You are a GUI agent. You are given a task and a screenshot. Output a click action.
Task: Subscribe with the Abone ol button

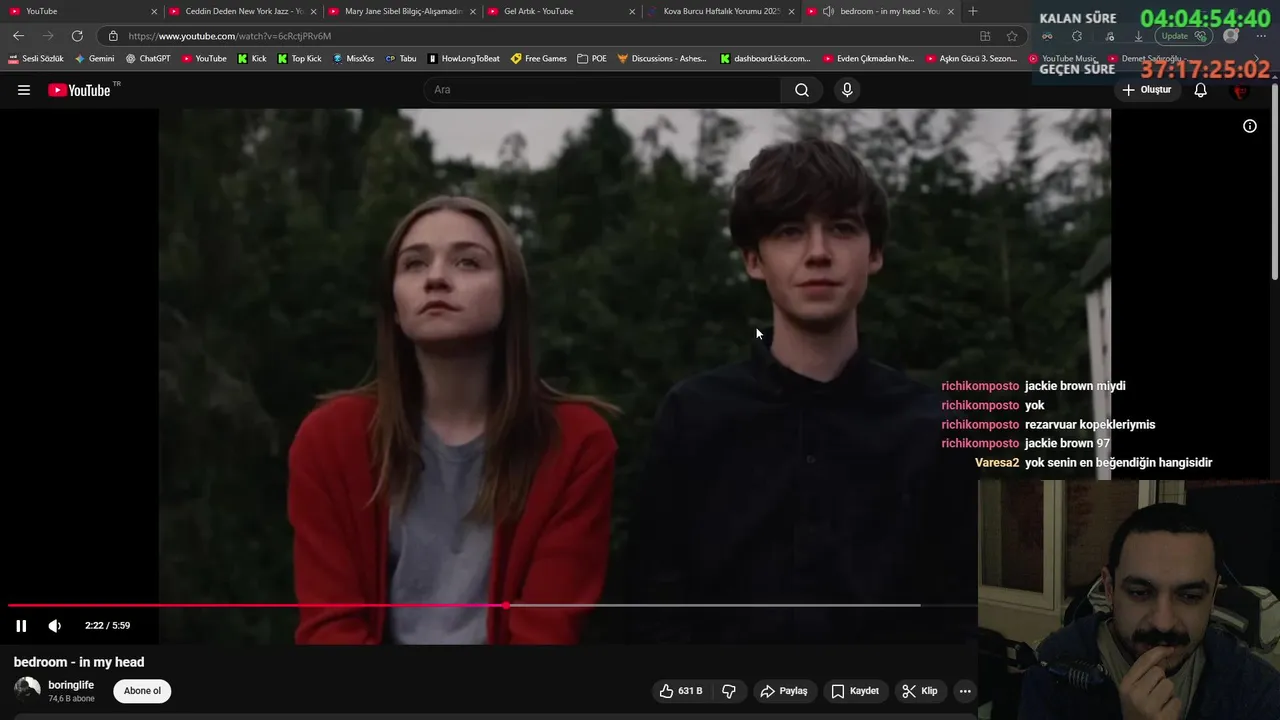click(142, 691)
